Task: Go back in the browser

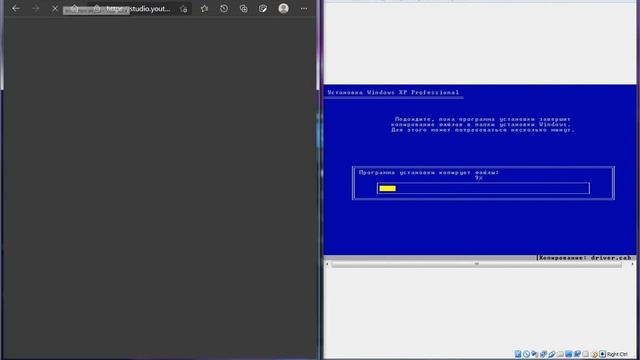Action: pos(16,9)
